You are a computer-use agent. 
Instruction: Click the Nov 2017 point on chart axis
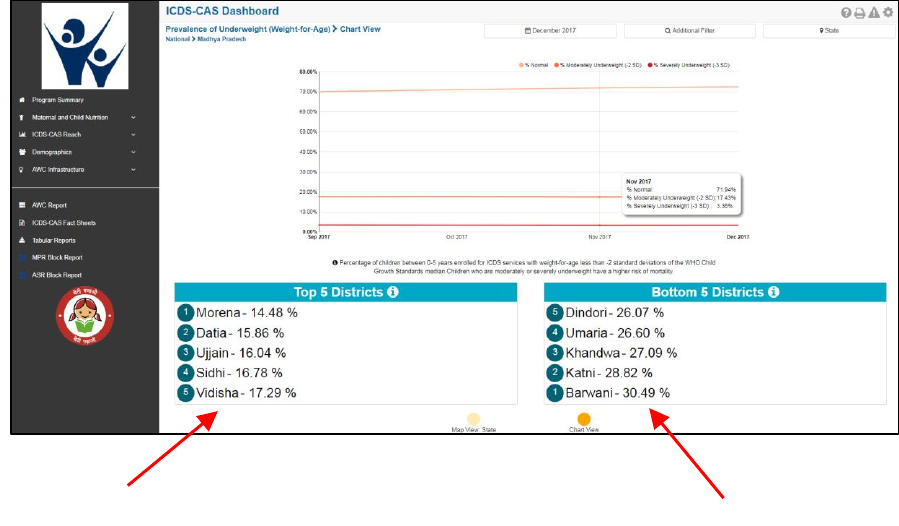click(600, 237)
